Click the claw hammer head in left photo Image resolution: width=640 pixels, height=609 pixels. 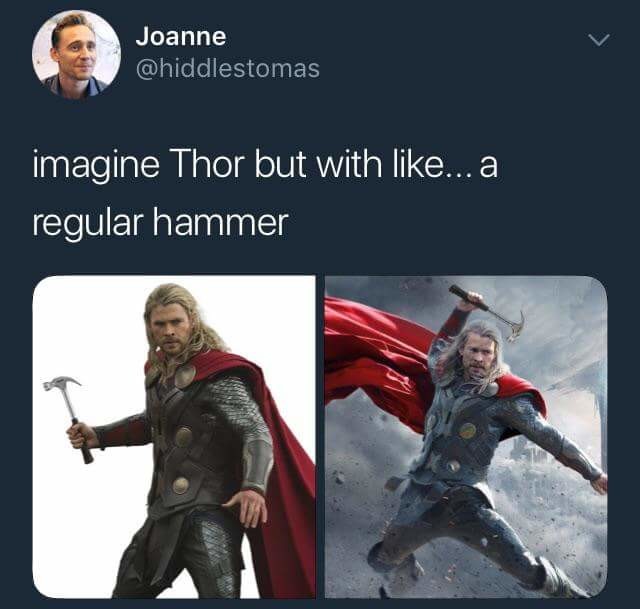(x=61, y=383)
